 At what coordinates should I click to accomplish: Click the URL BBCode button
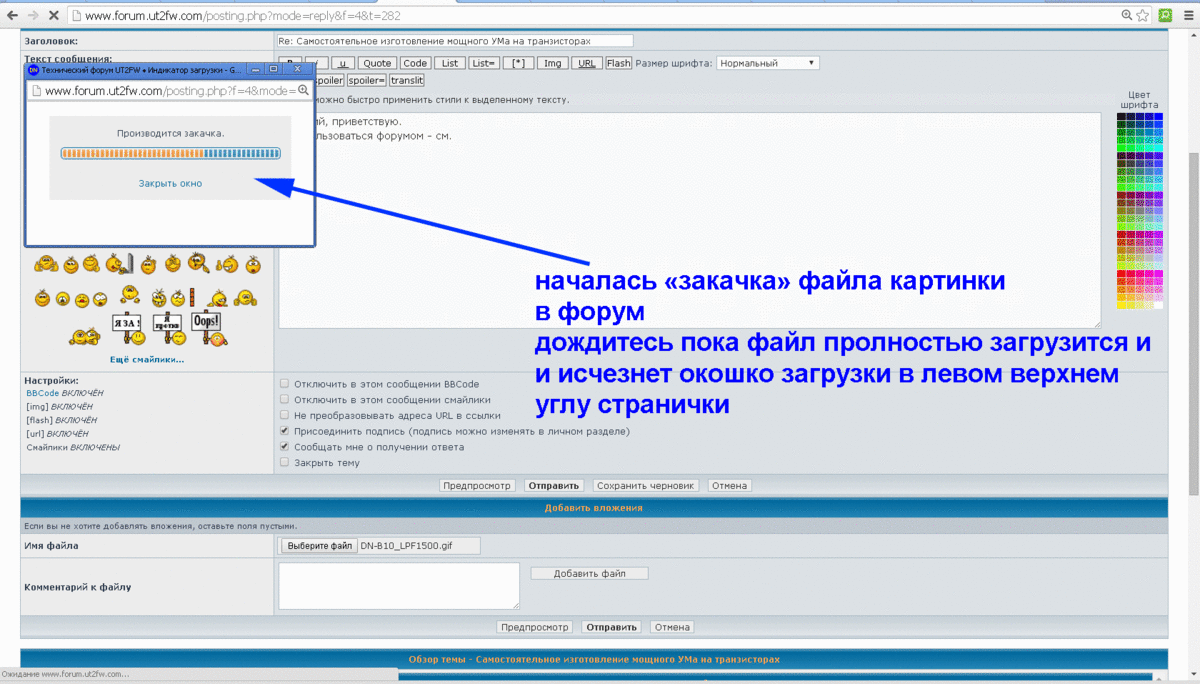587,63
